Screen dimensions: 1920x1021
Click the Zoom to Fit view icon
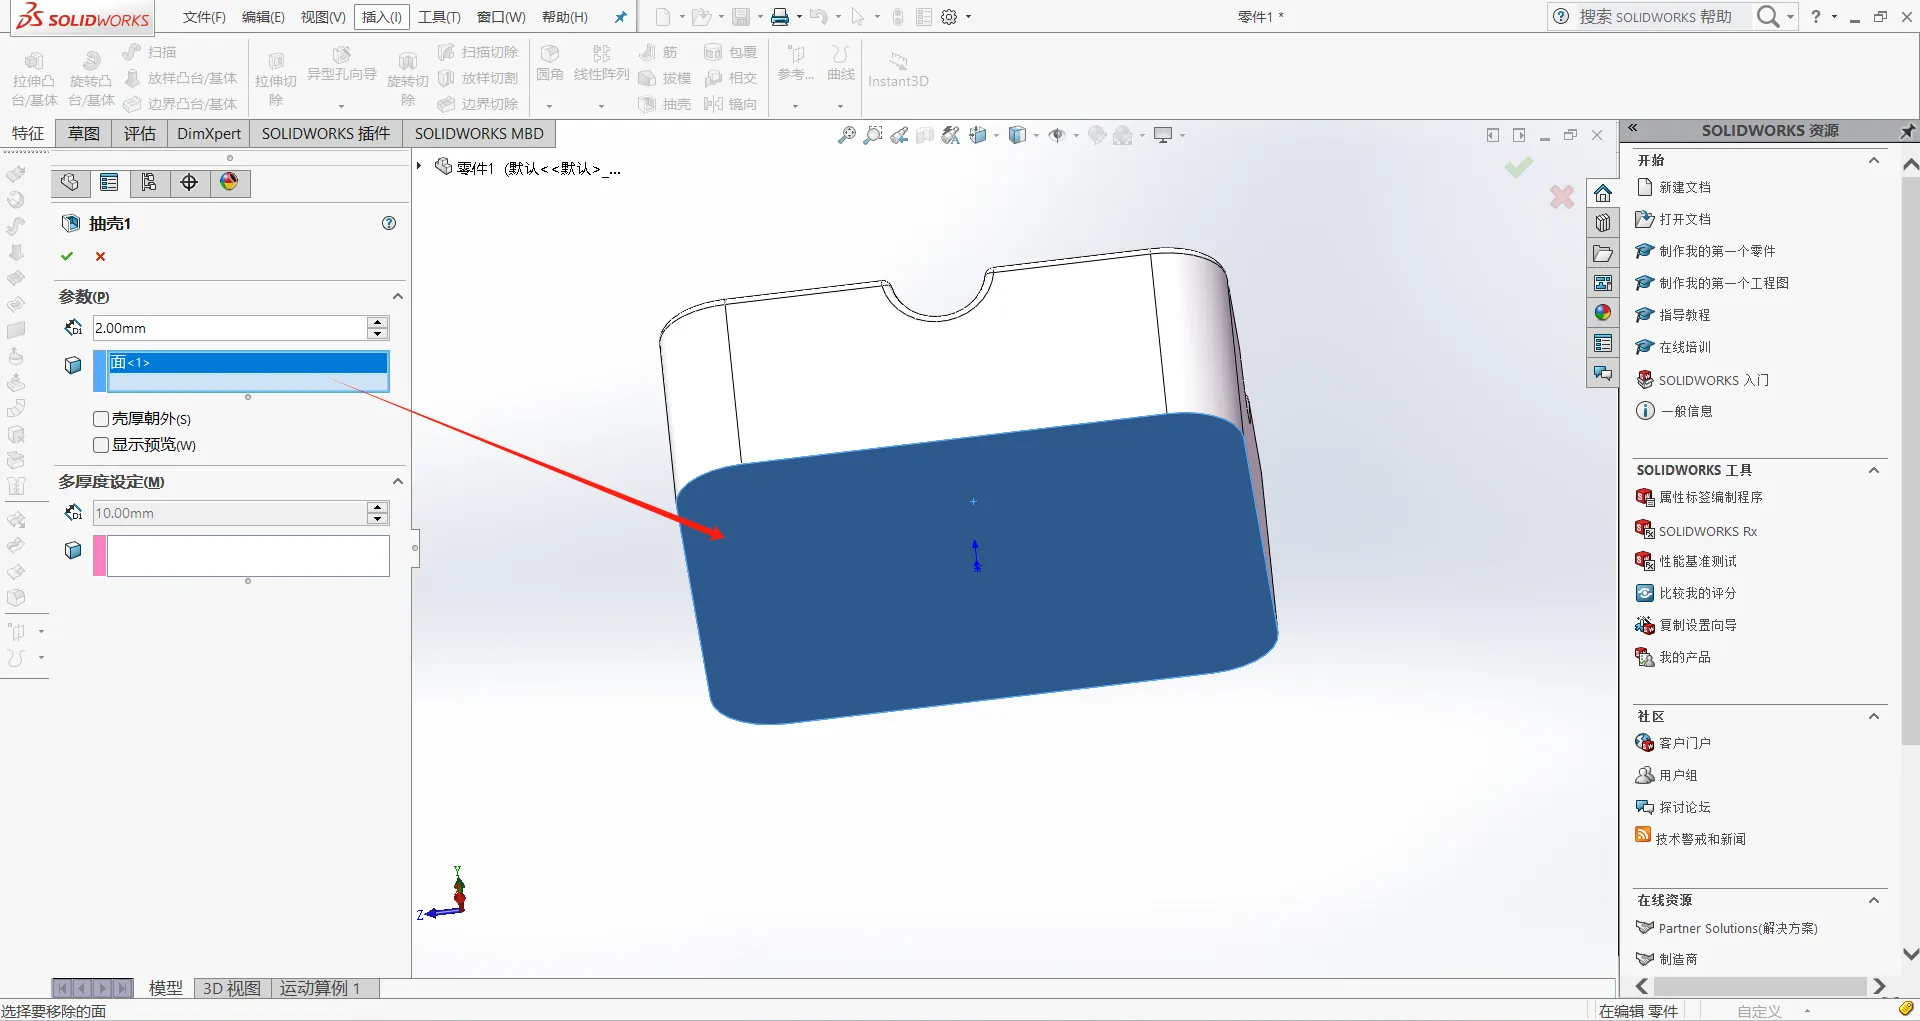(x=846, y=135)
